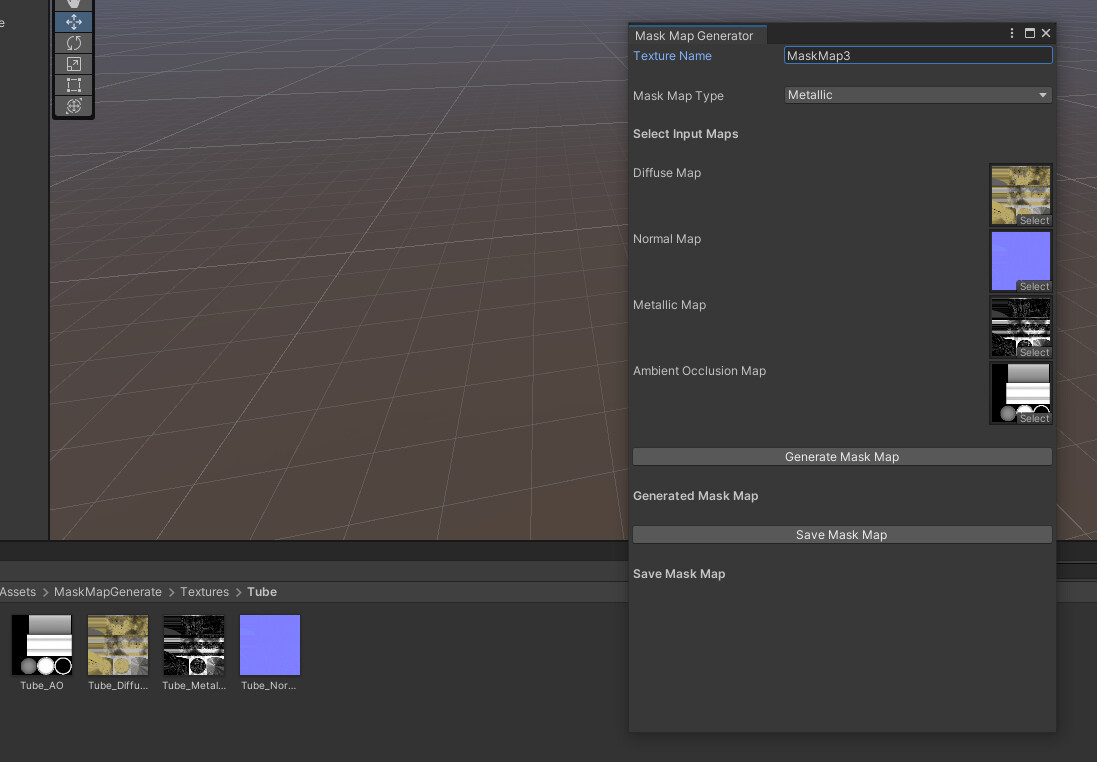Select the Scale tool
Image resolution: width=1097 pixels, height=762 pixels.
74,64
